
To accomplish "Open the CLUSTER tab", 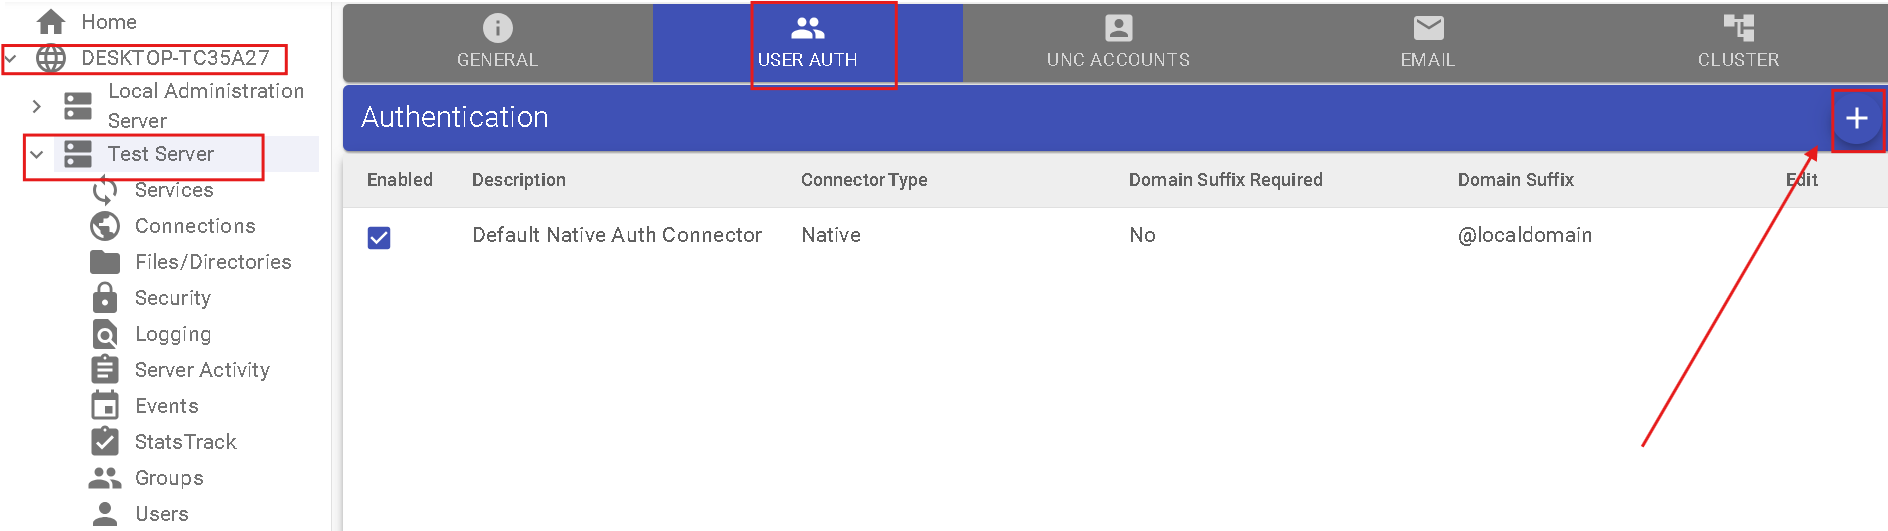I will (1738, 43).
